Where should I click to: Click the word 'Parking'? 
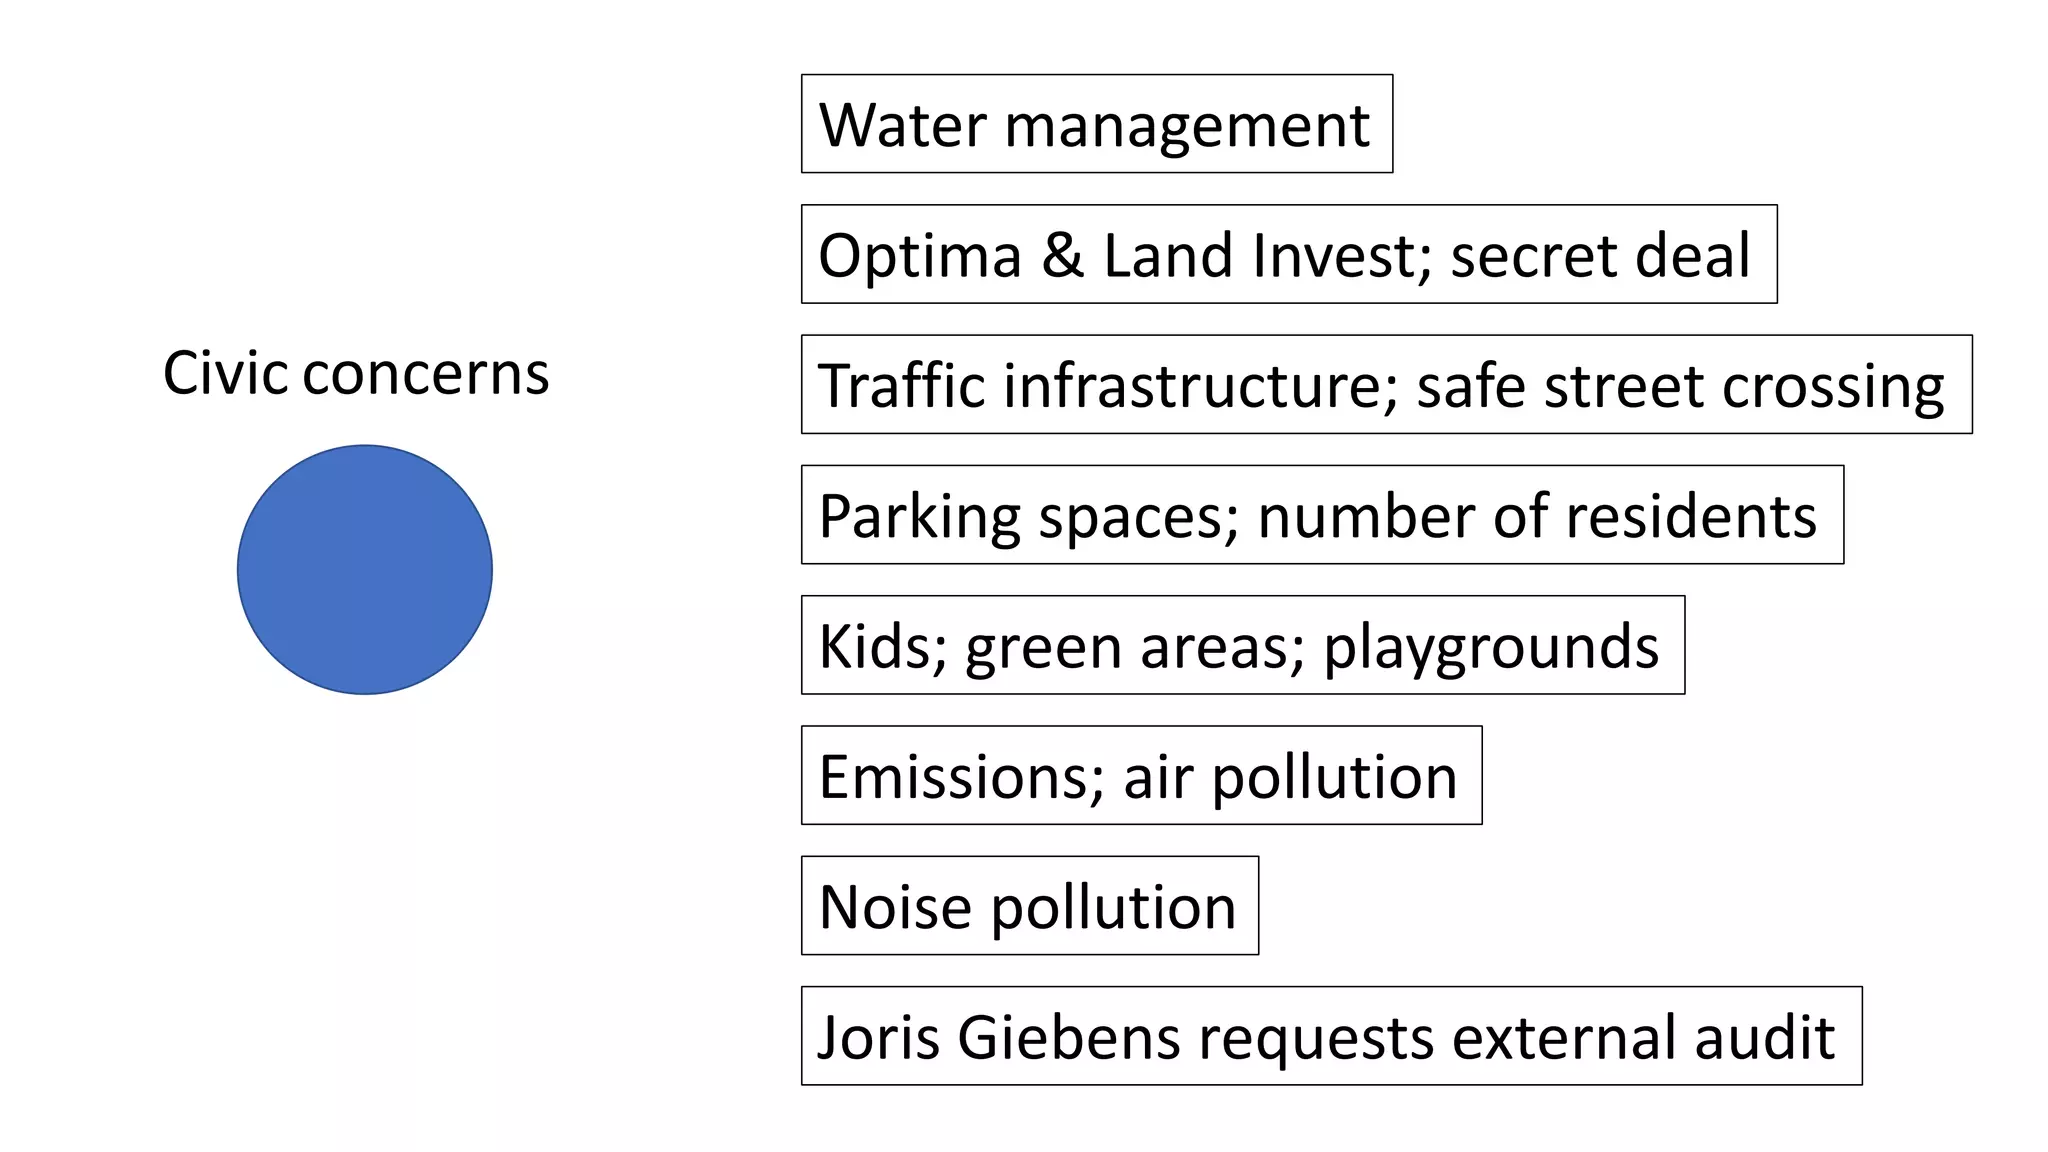click(920, 517)
